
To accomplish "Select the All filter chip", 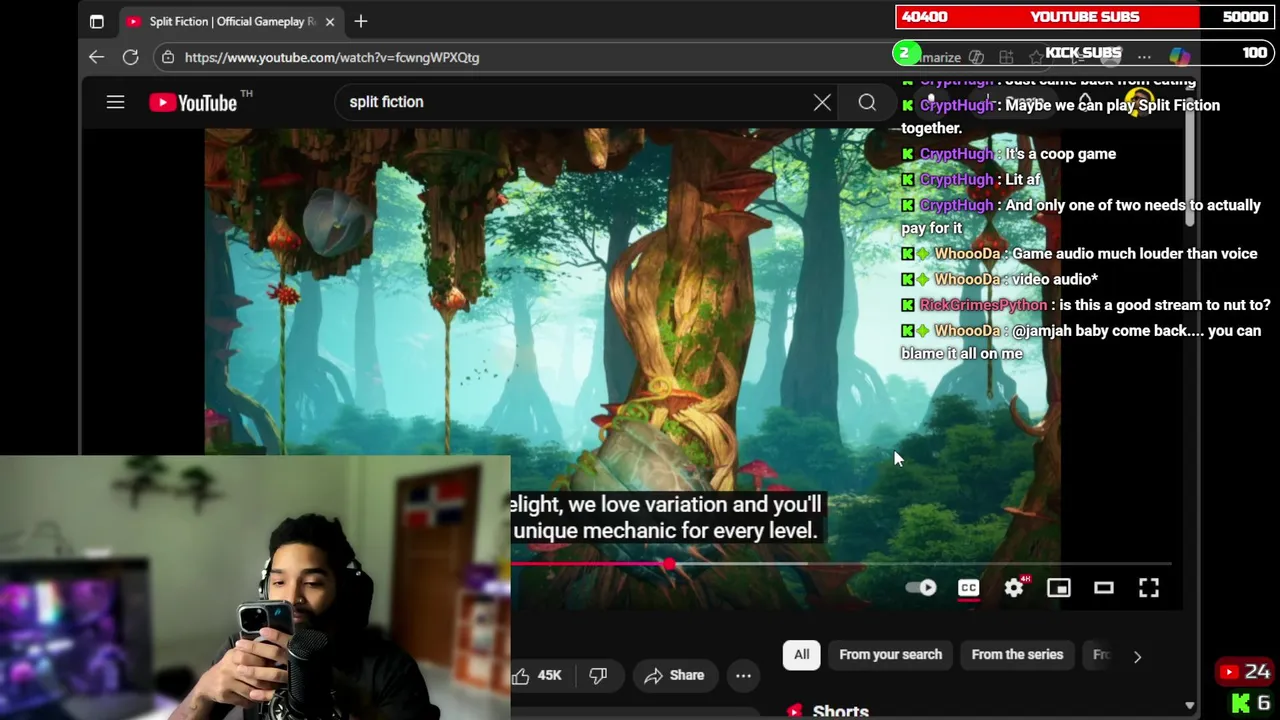I will [x=801, y=655].
